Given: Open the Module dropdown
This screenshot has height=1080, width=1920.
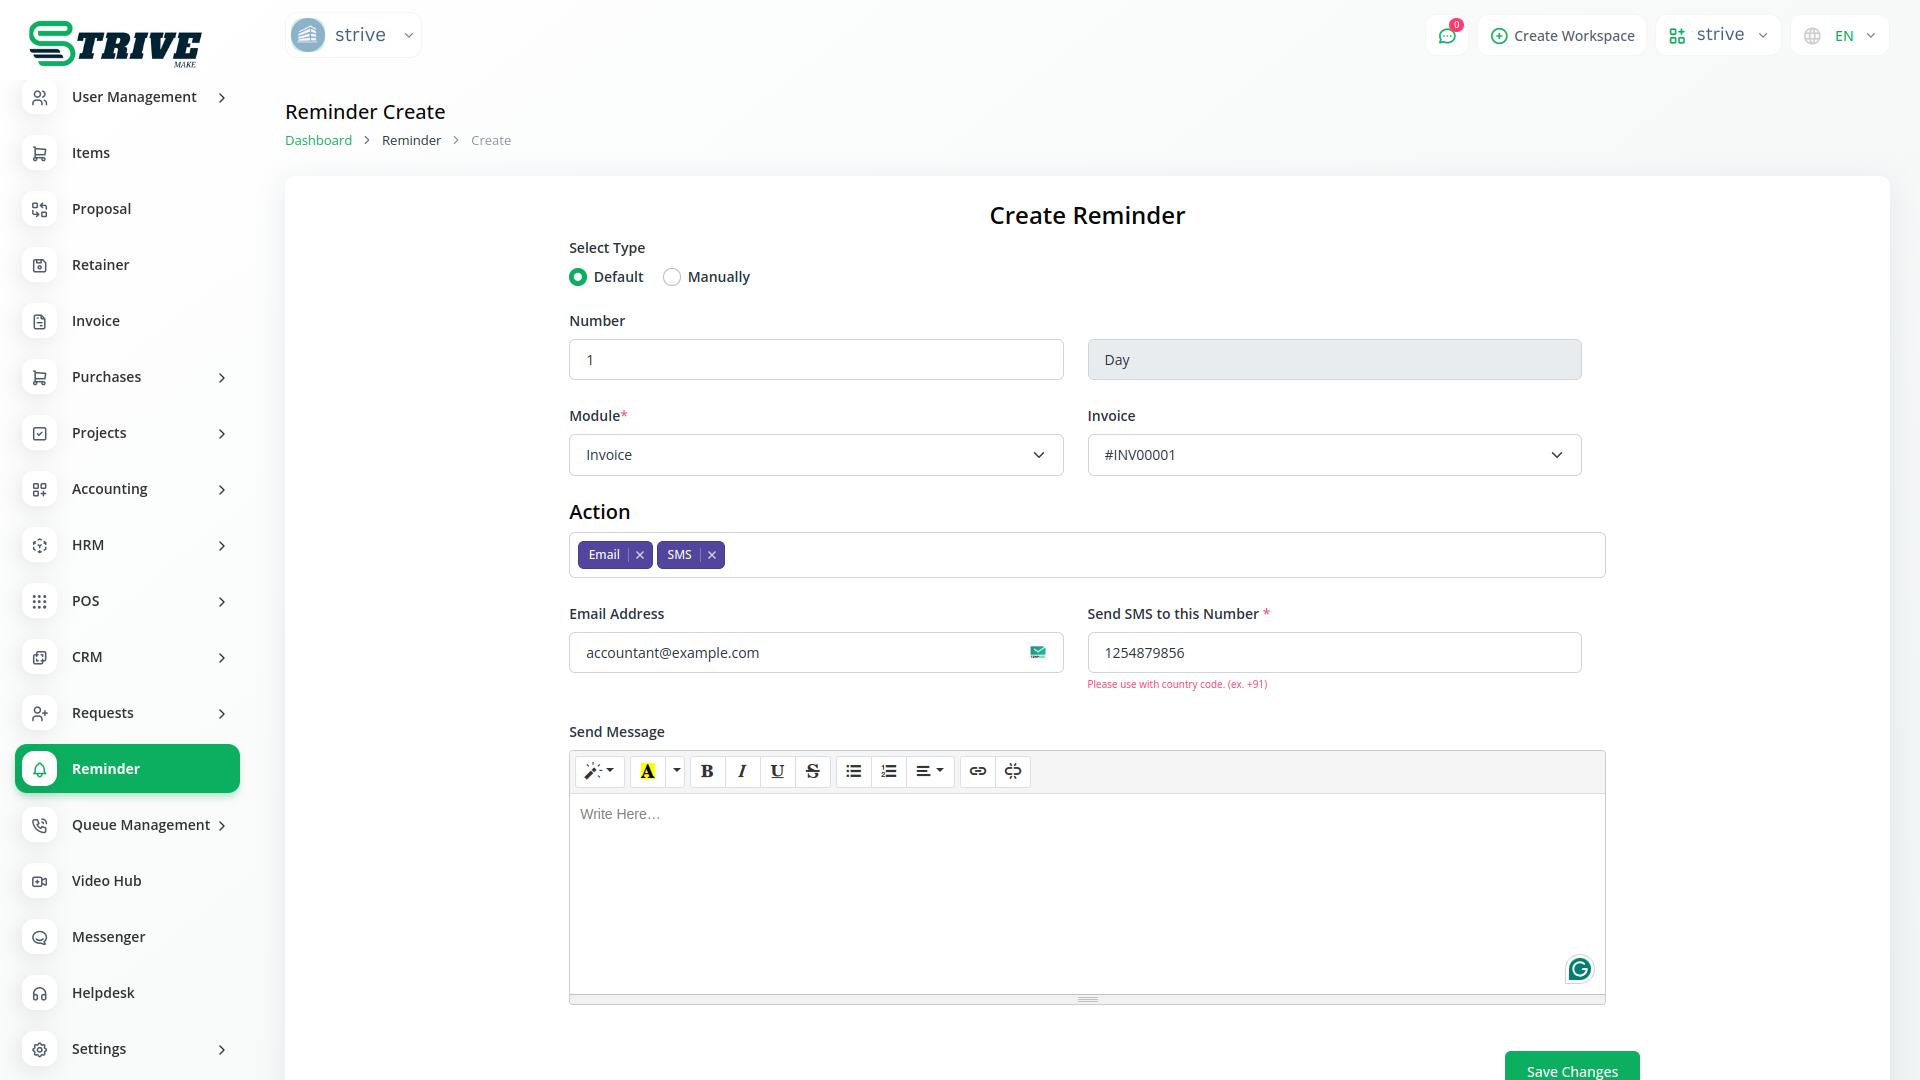Looking at the screenshot, I should pos(815,455).
